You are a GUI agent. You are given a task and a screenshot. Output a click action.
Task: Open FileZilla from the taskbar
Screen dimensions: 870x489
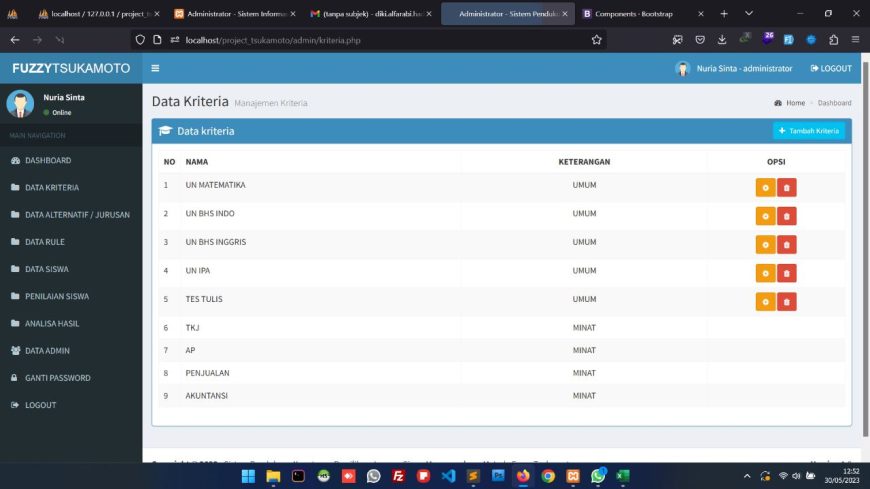point(398,476)
